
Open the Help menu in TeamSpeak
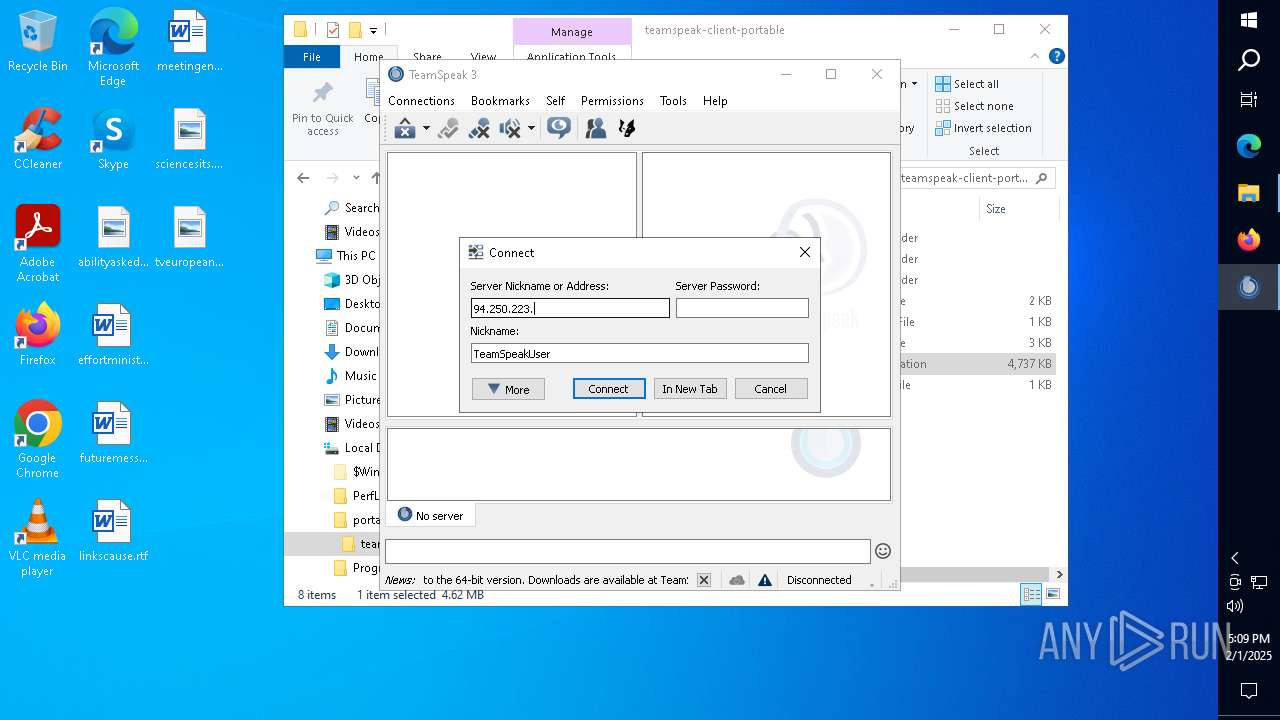[x=715, y=101]
